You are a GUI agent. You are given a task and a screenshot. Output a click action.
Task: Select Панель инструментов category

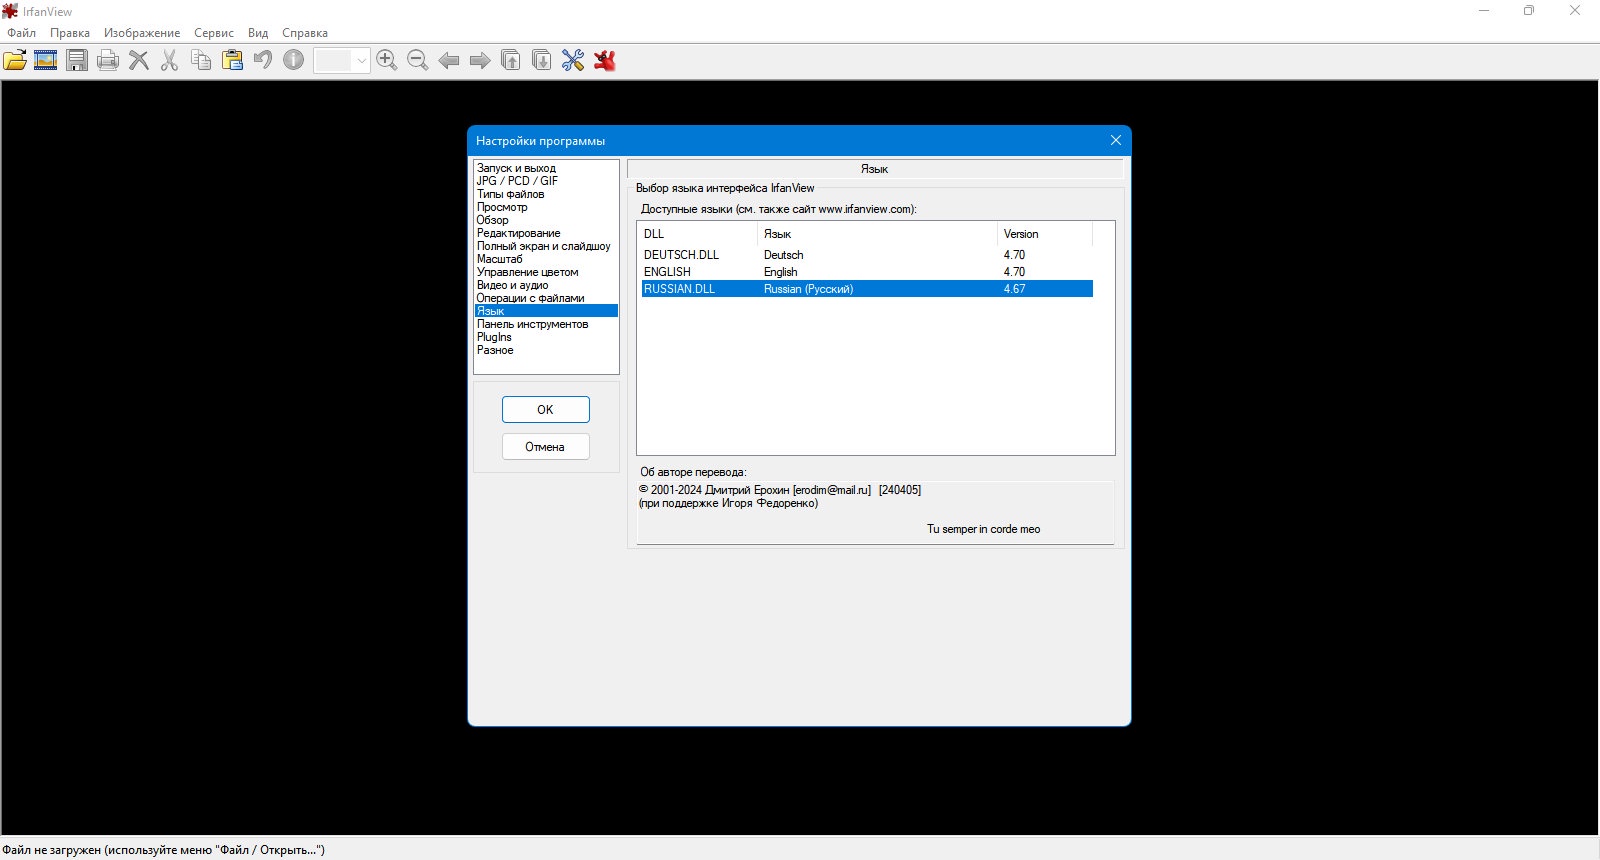click(x=546, y=324)
